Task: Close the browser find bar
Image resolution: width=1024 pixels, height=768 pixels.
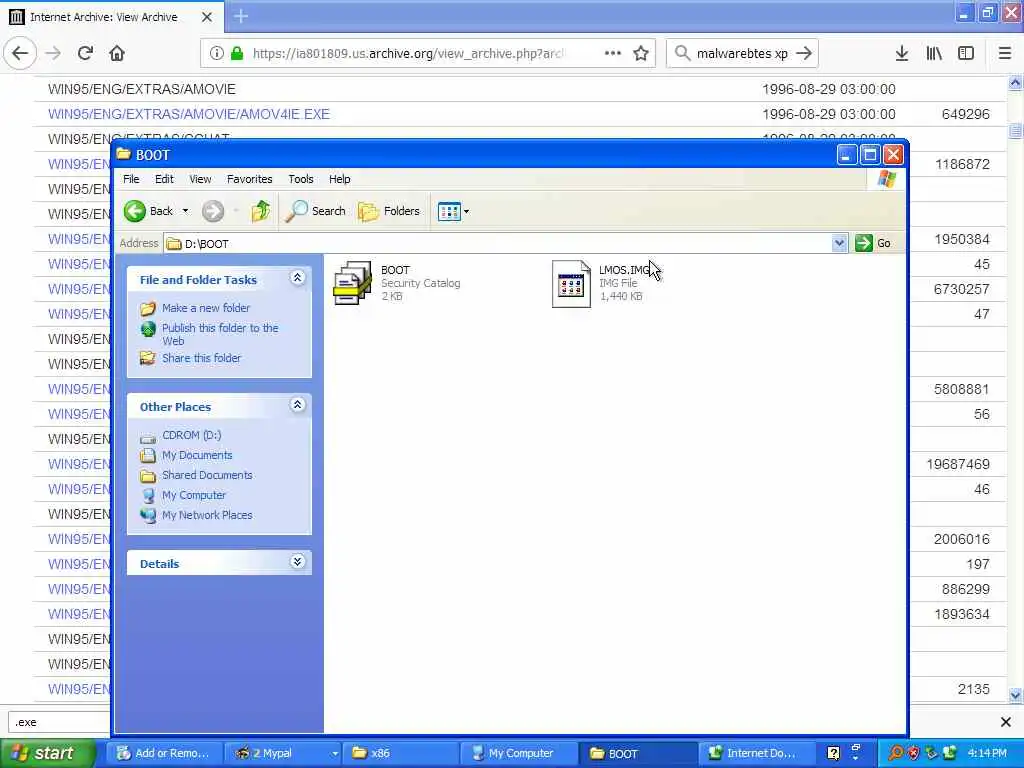Action: tap(1006, 722)
